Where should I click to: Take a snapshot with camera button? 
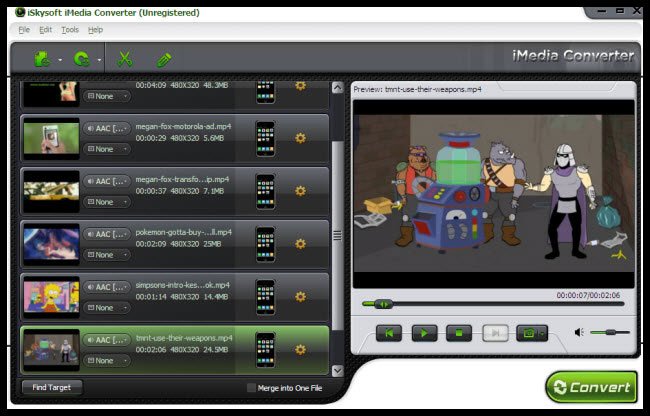click(x=528, y=333)
